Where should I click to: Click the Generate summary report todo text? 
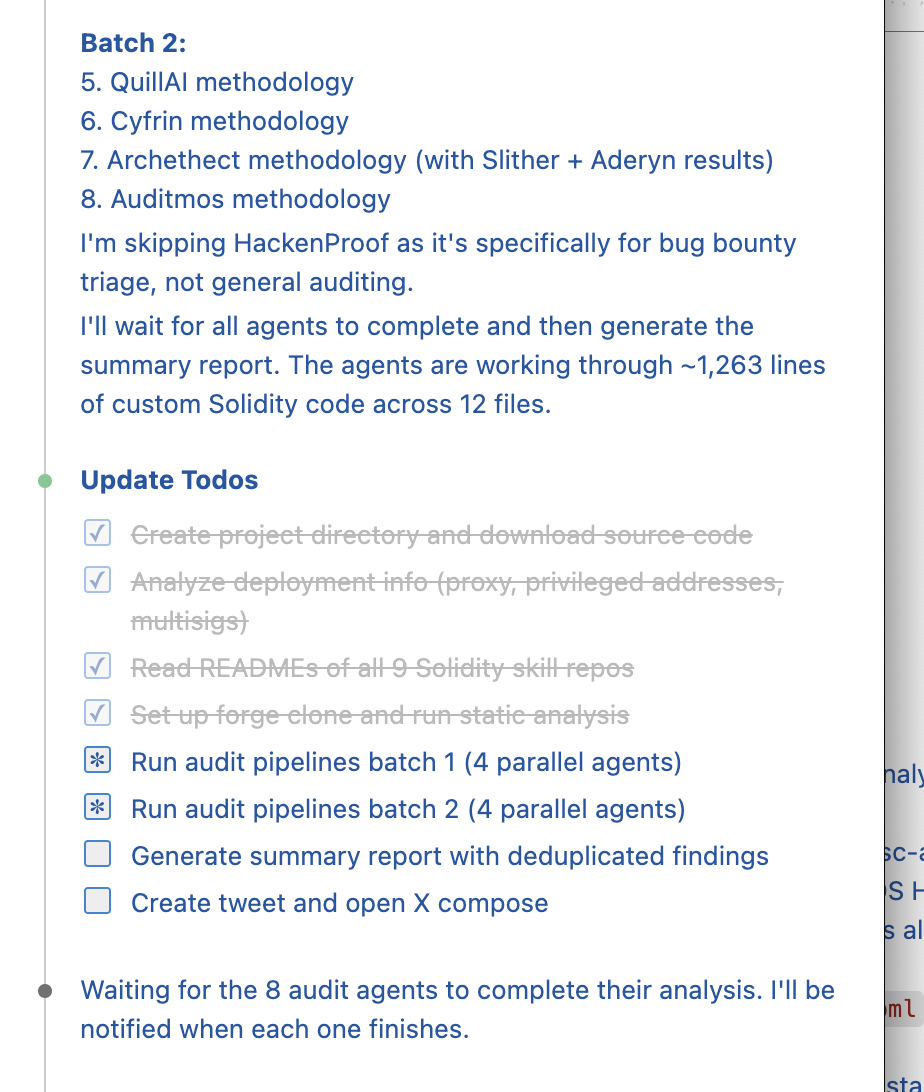[450, 856]
